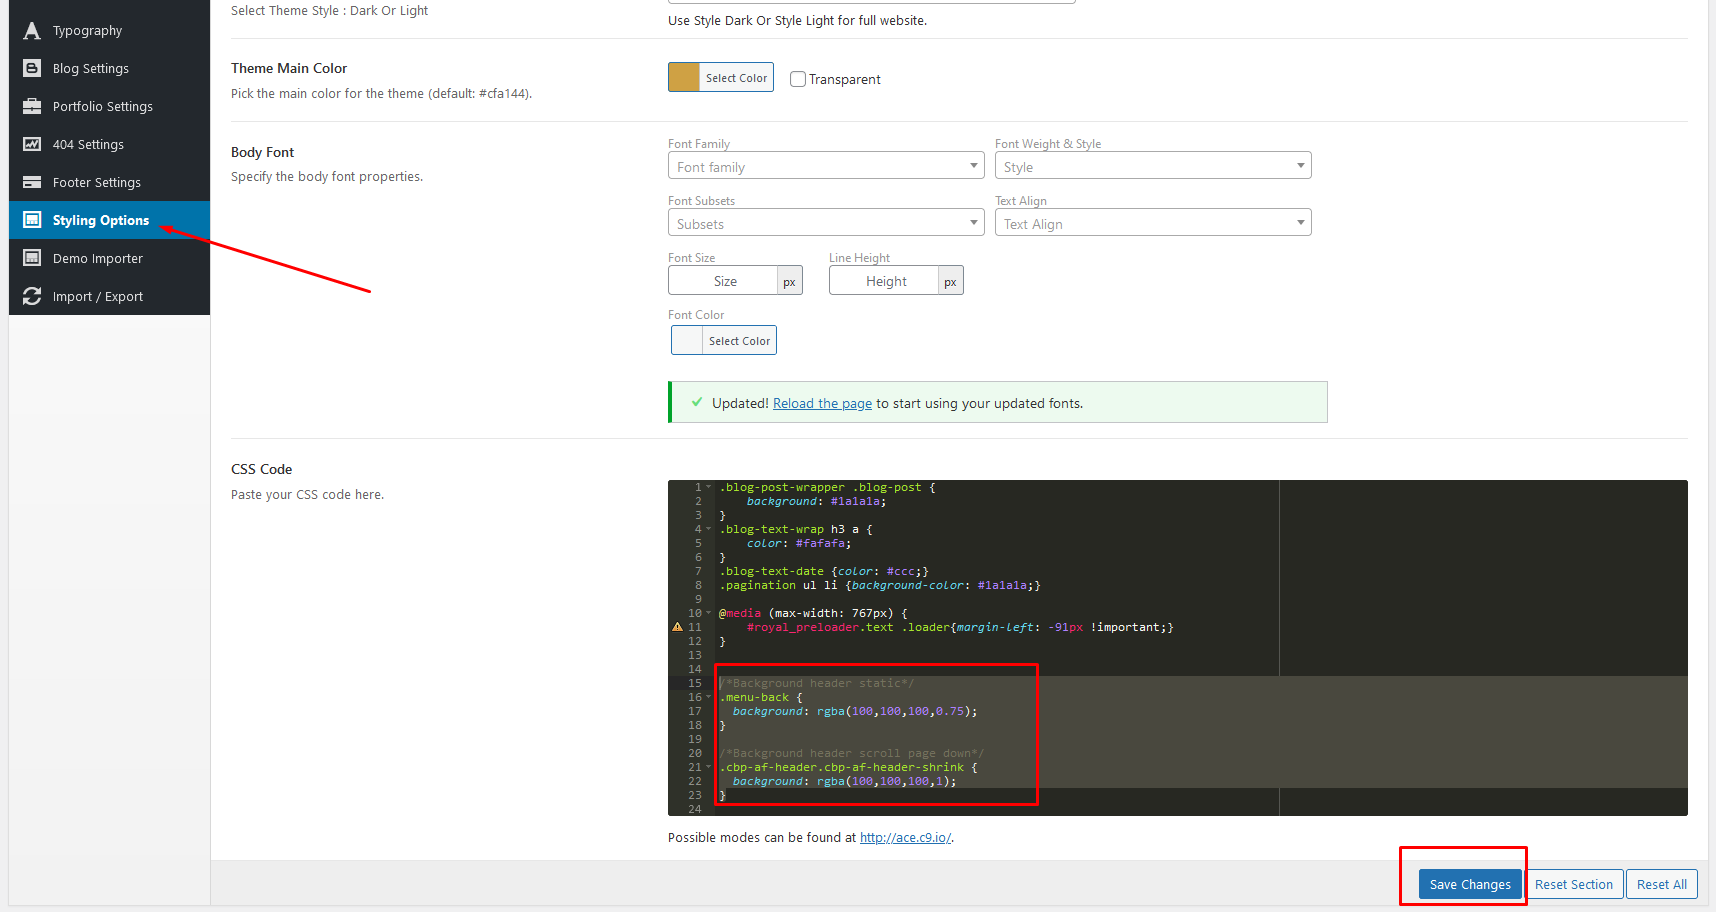Enable the Transparent checkbox
Image resolution: width=1716 pixels, height=912 pixels.
click(x=798, y=79)
